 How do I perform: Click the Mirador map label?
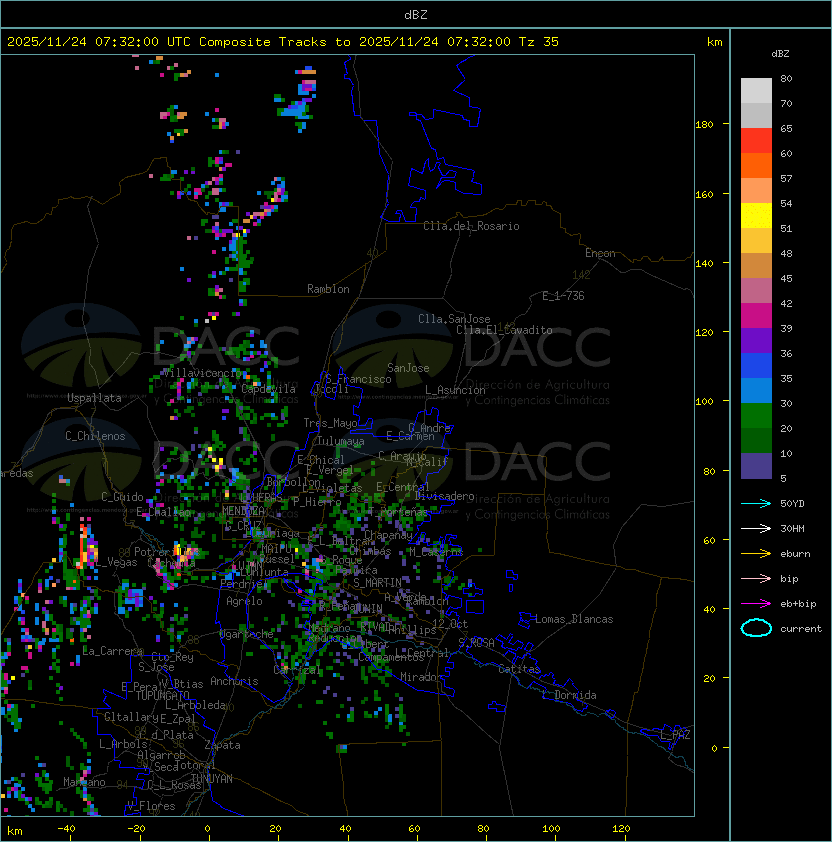[422, 677]
